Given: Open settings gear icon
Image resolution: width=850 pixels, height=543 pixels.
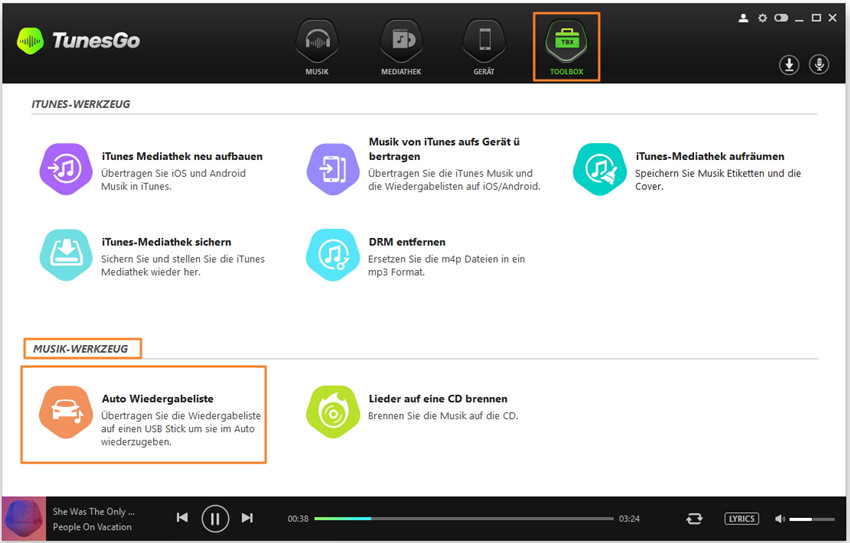Looking at the screenshot, I should point(762,18).
